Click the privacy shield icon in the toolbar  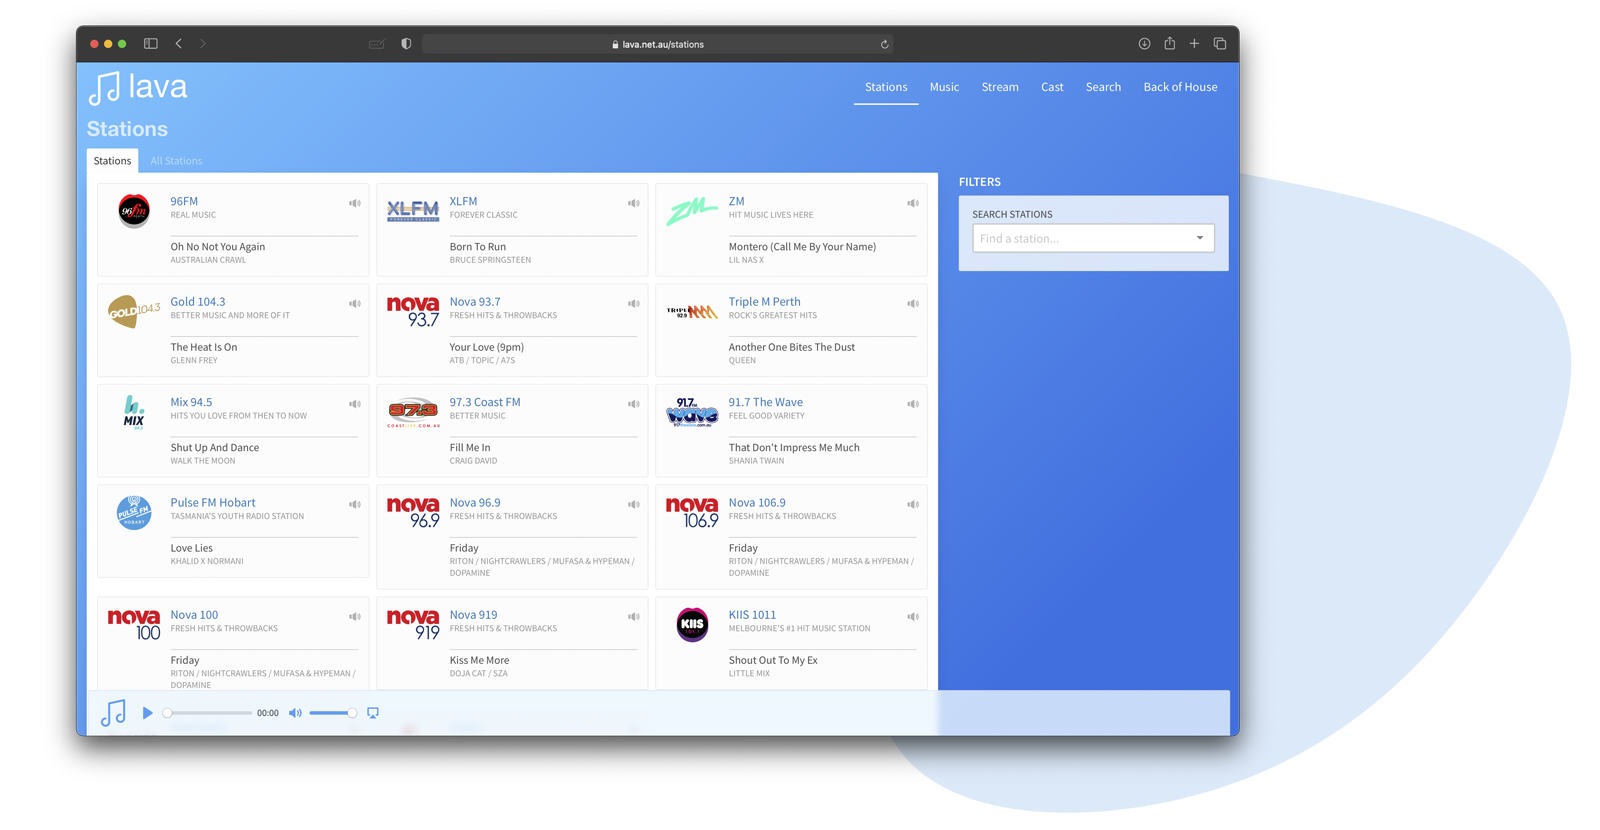[x=406, y=44]
